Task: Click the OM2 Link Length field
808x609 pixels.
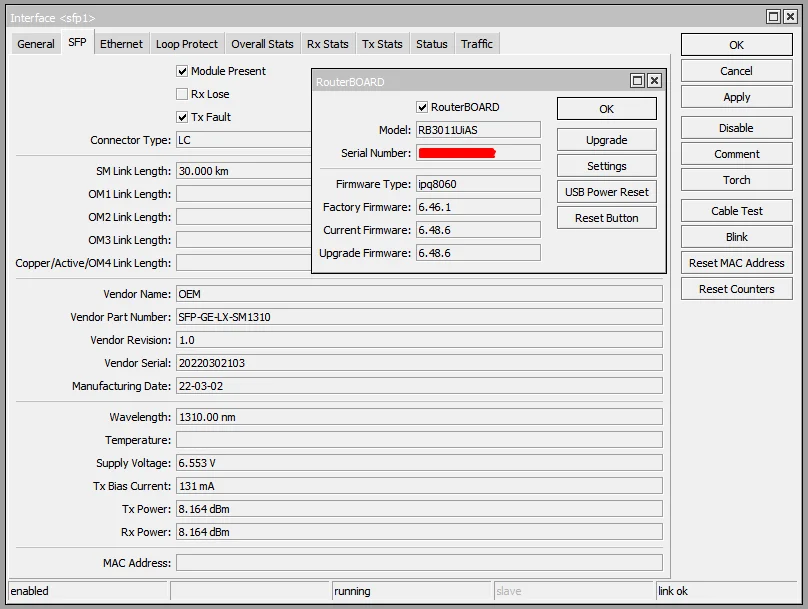Action: pos(244,217)
